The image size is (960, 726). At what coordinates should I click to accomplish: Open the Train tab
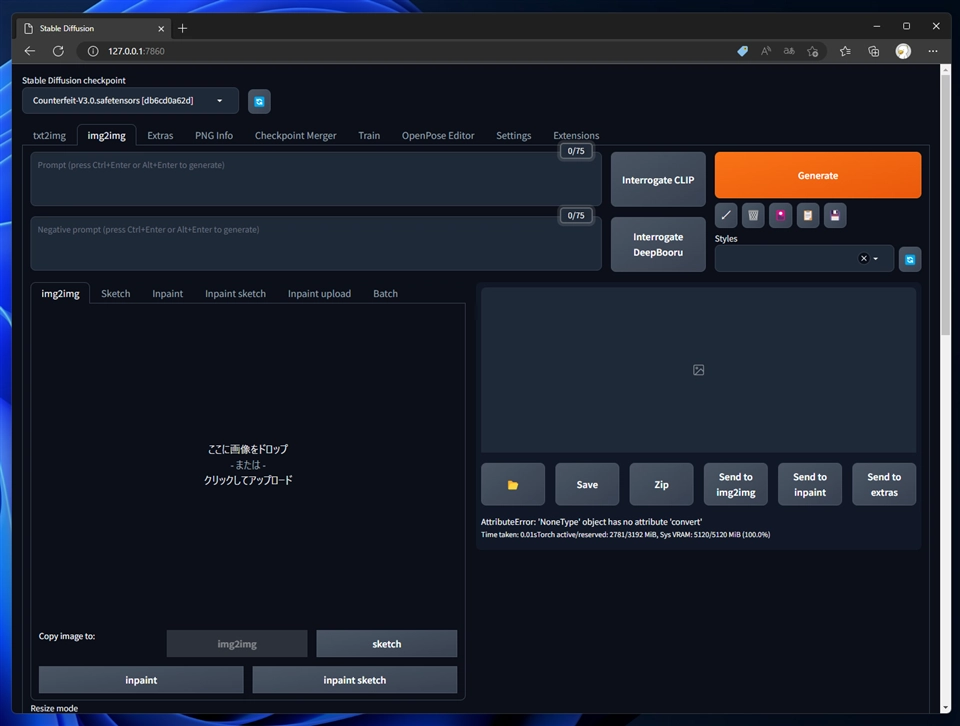(x=369, y=135)
